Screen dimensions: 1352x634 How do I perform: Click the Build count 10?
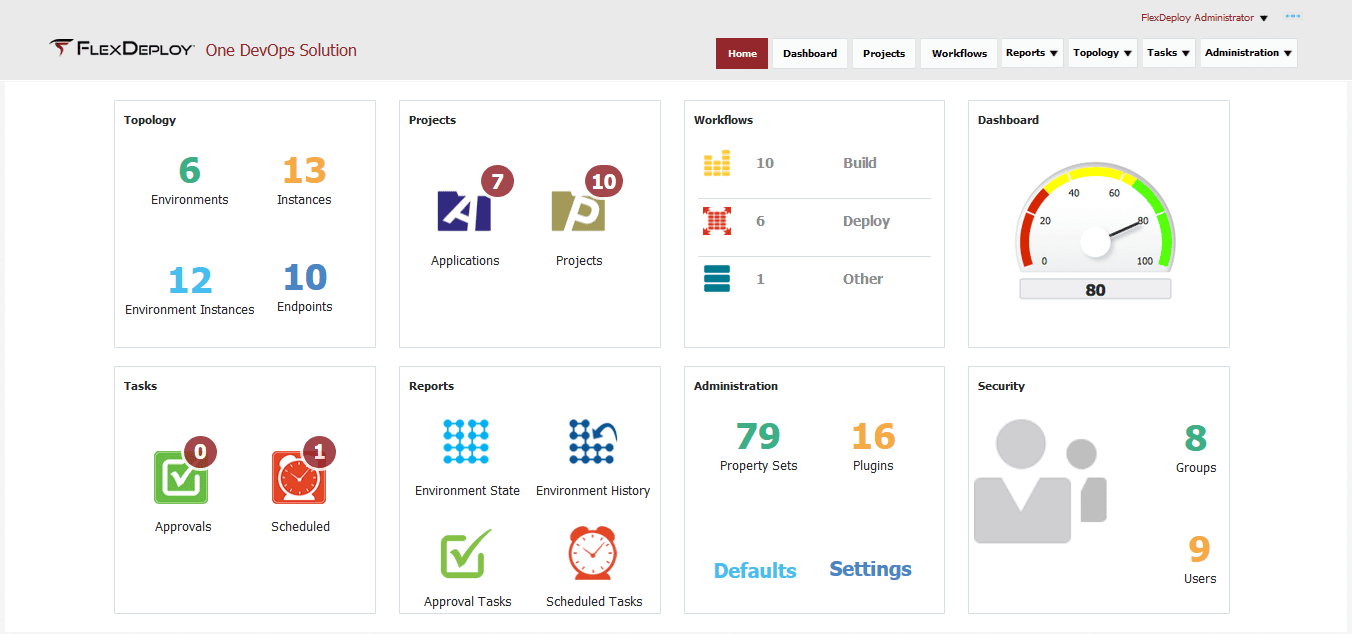click(x=765, y=163)
